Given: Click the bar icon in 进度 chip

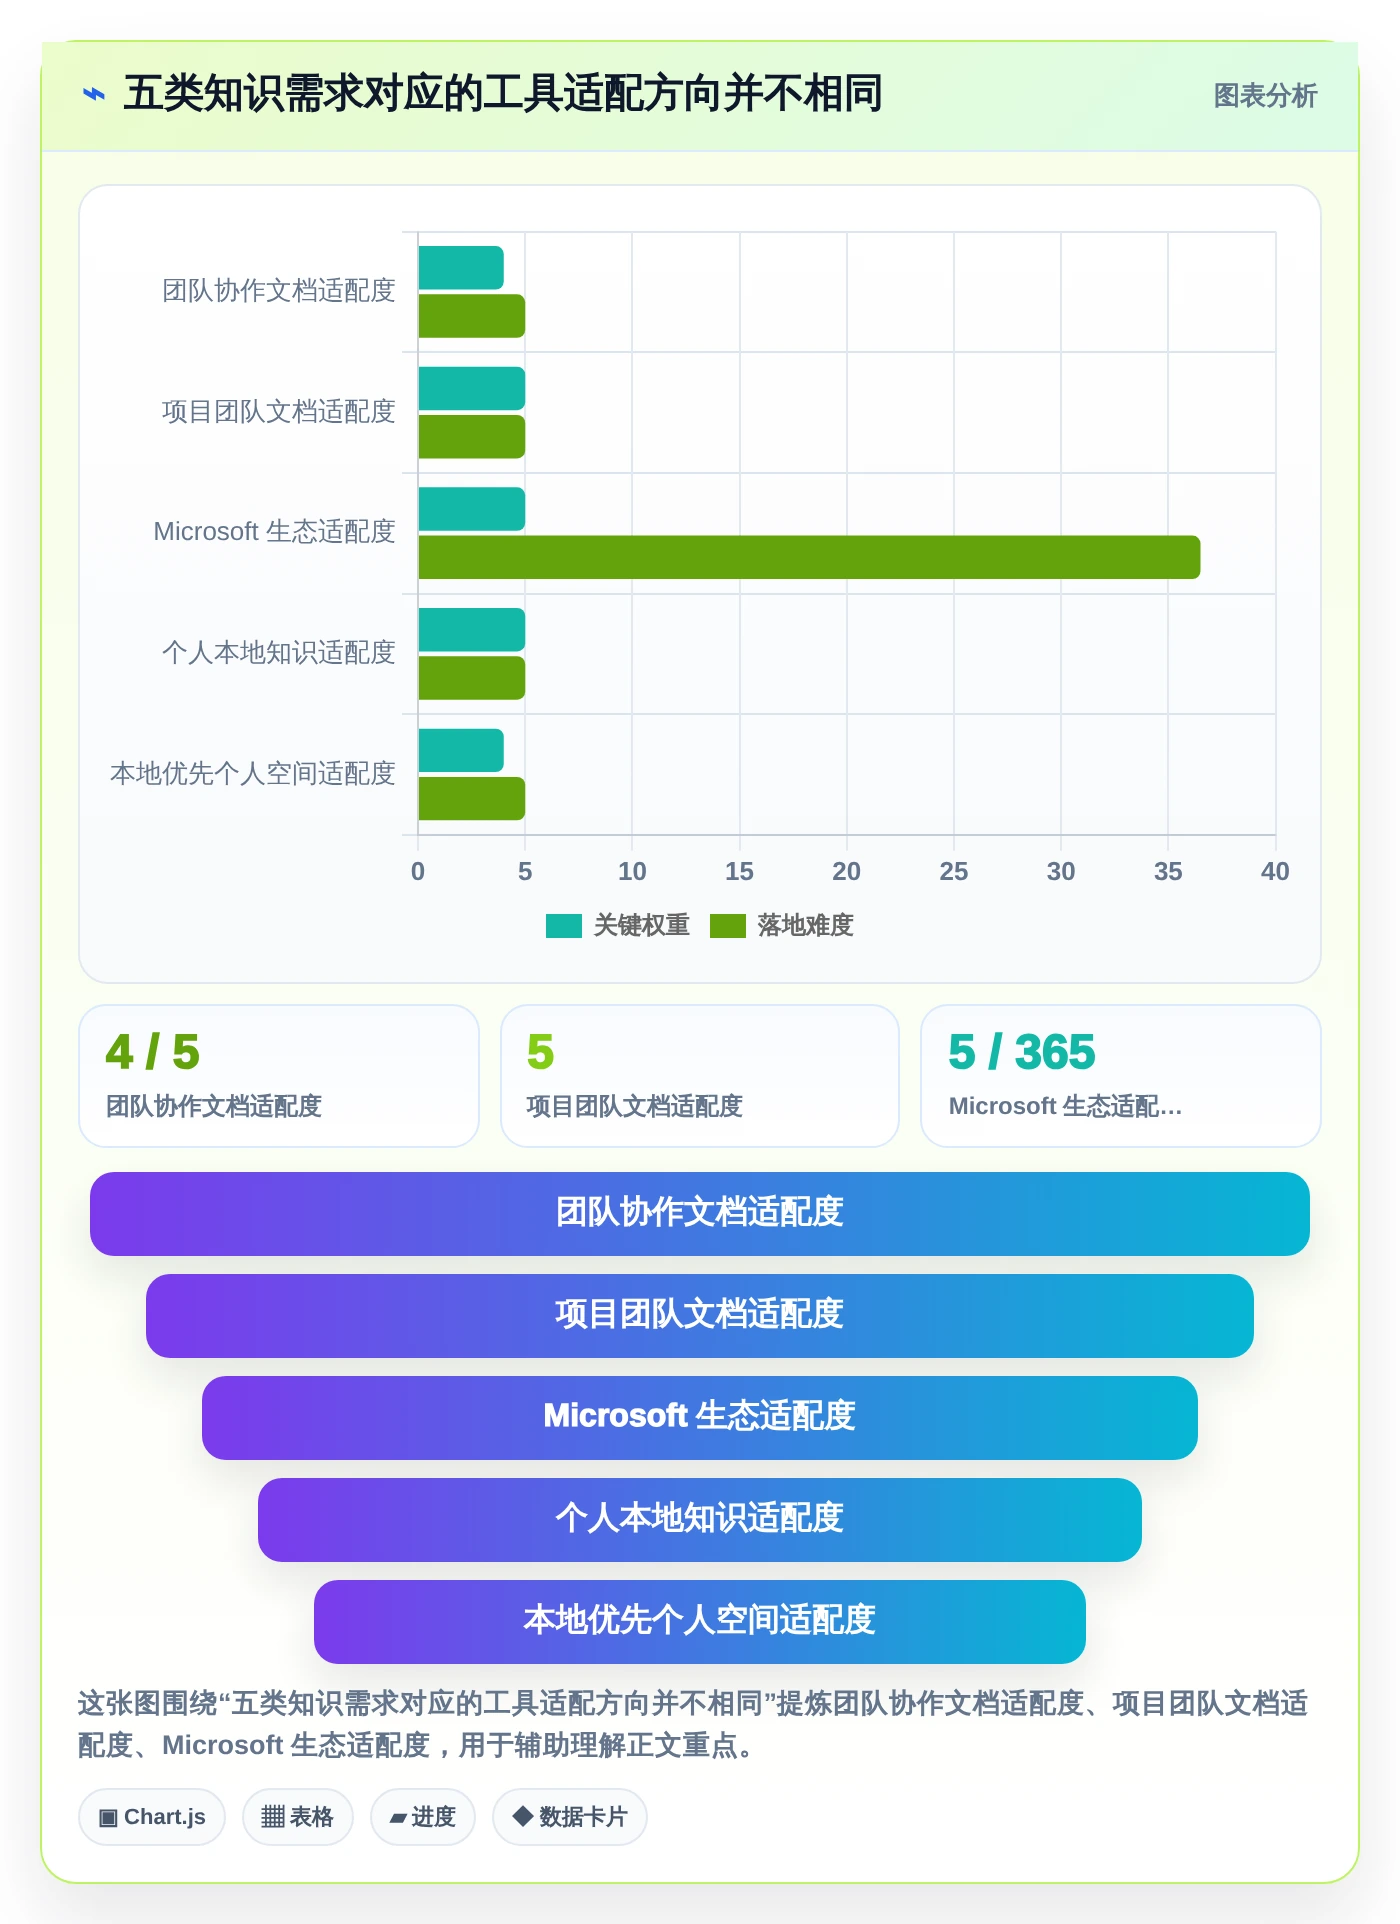Looking at the screenshot, I should [398, 1818].
